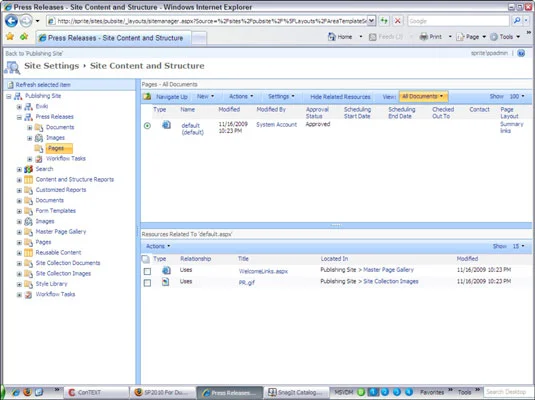Check the box next to PR.gif
This screenshot has width=535, height=400.
(147, 283)
